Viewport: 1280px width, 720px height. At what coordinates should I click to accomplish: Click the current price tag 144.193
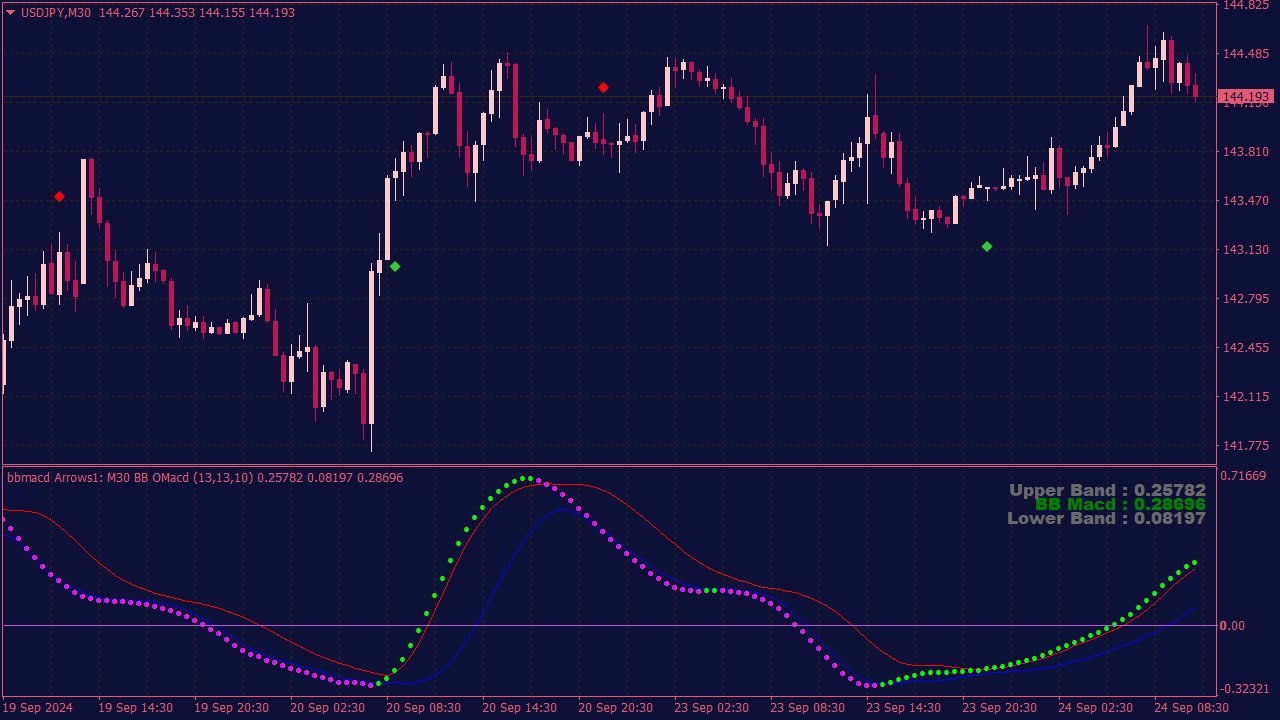(1246, 97)
